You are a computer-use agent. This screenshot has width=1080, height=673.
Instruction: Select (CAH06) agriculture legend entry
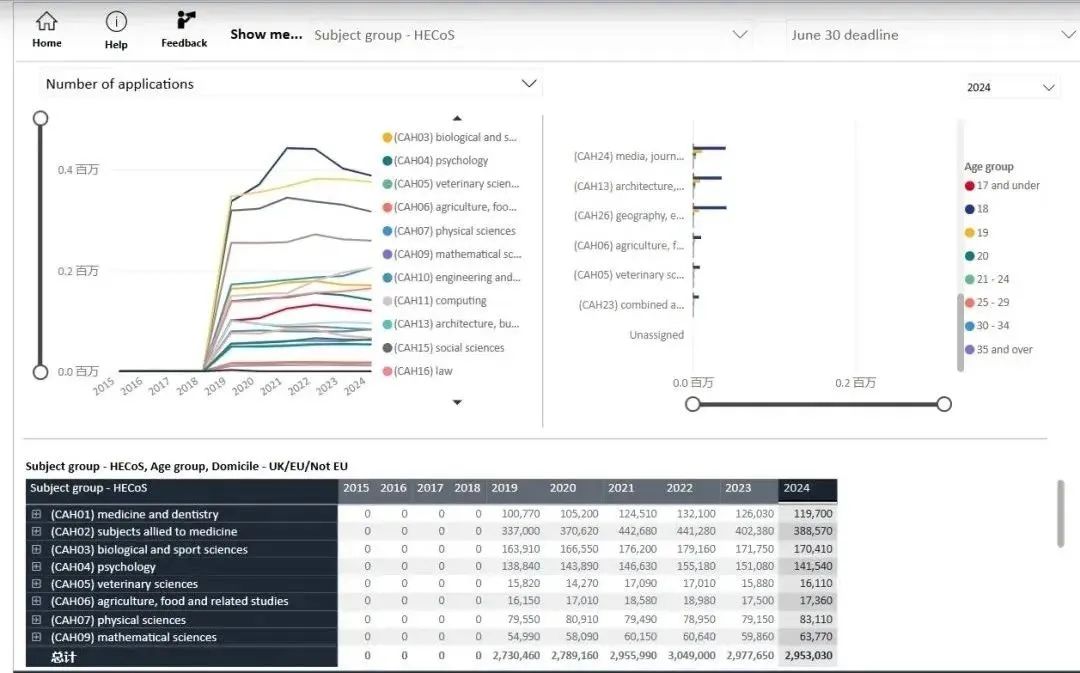coord(450,207)
